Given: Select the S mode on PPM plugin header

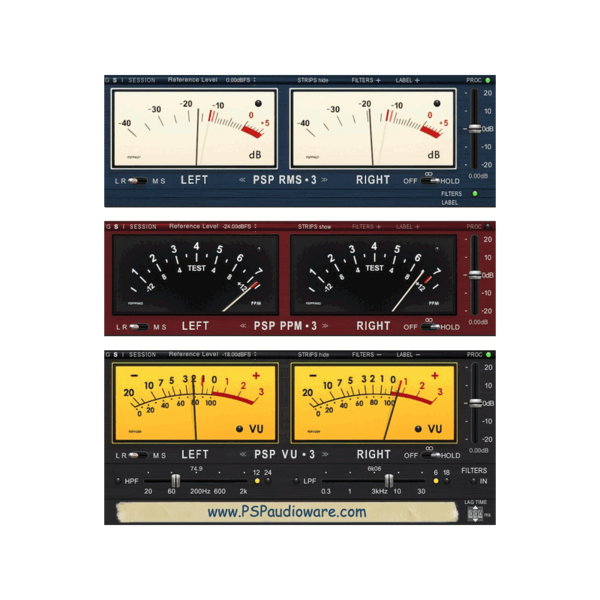Looking at the screenshot, I should [x=116, y=227].
